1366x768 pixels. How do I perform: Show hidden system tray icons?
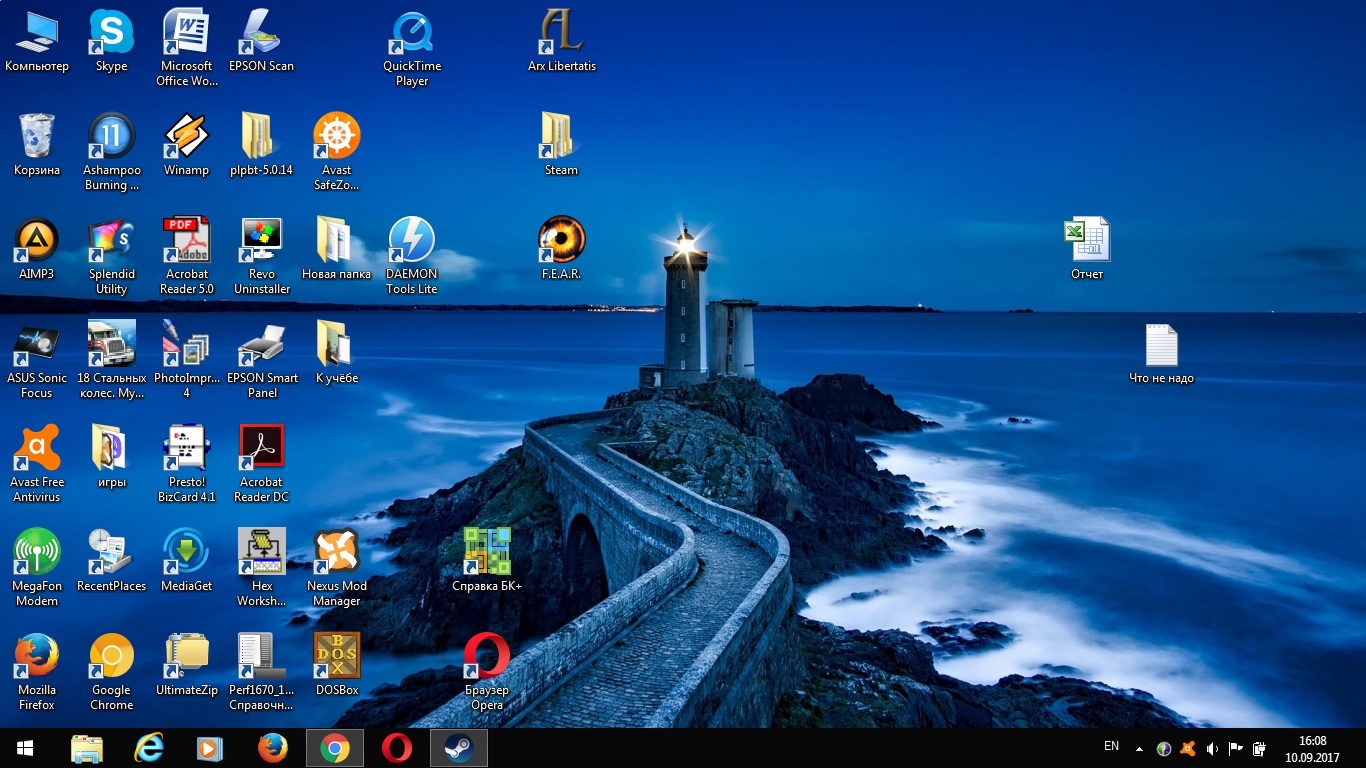point(1139,748)
